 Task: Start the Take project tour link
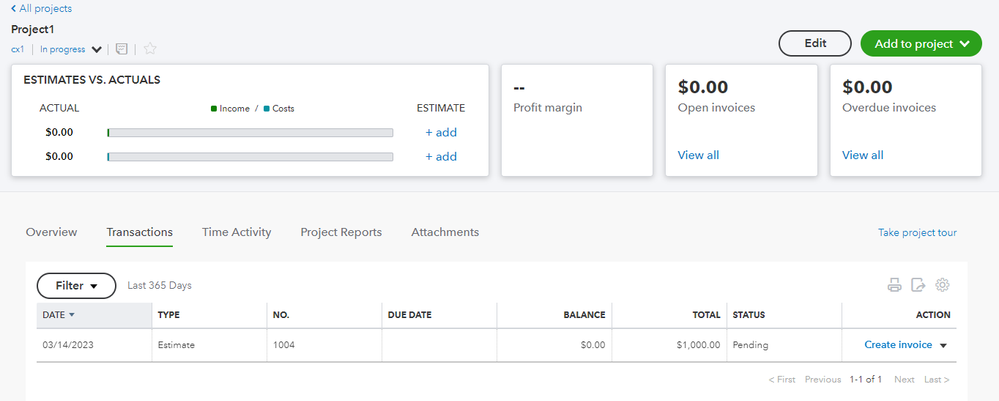pos(917,233)
